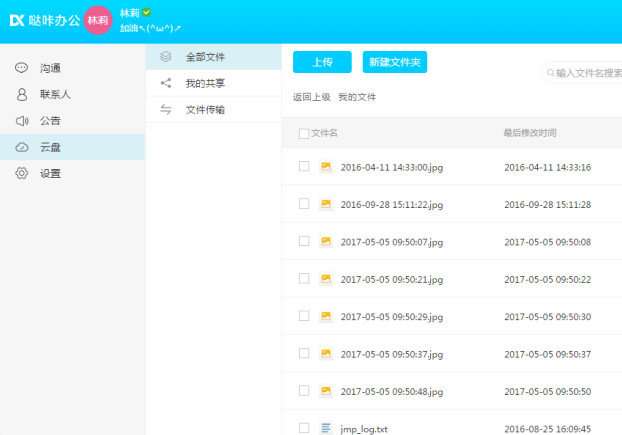
Task: Click the modified time 2016-08-25 16:09:45
Action: point(547,429)
